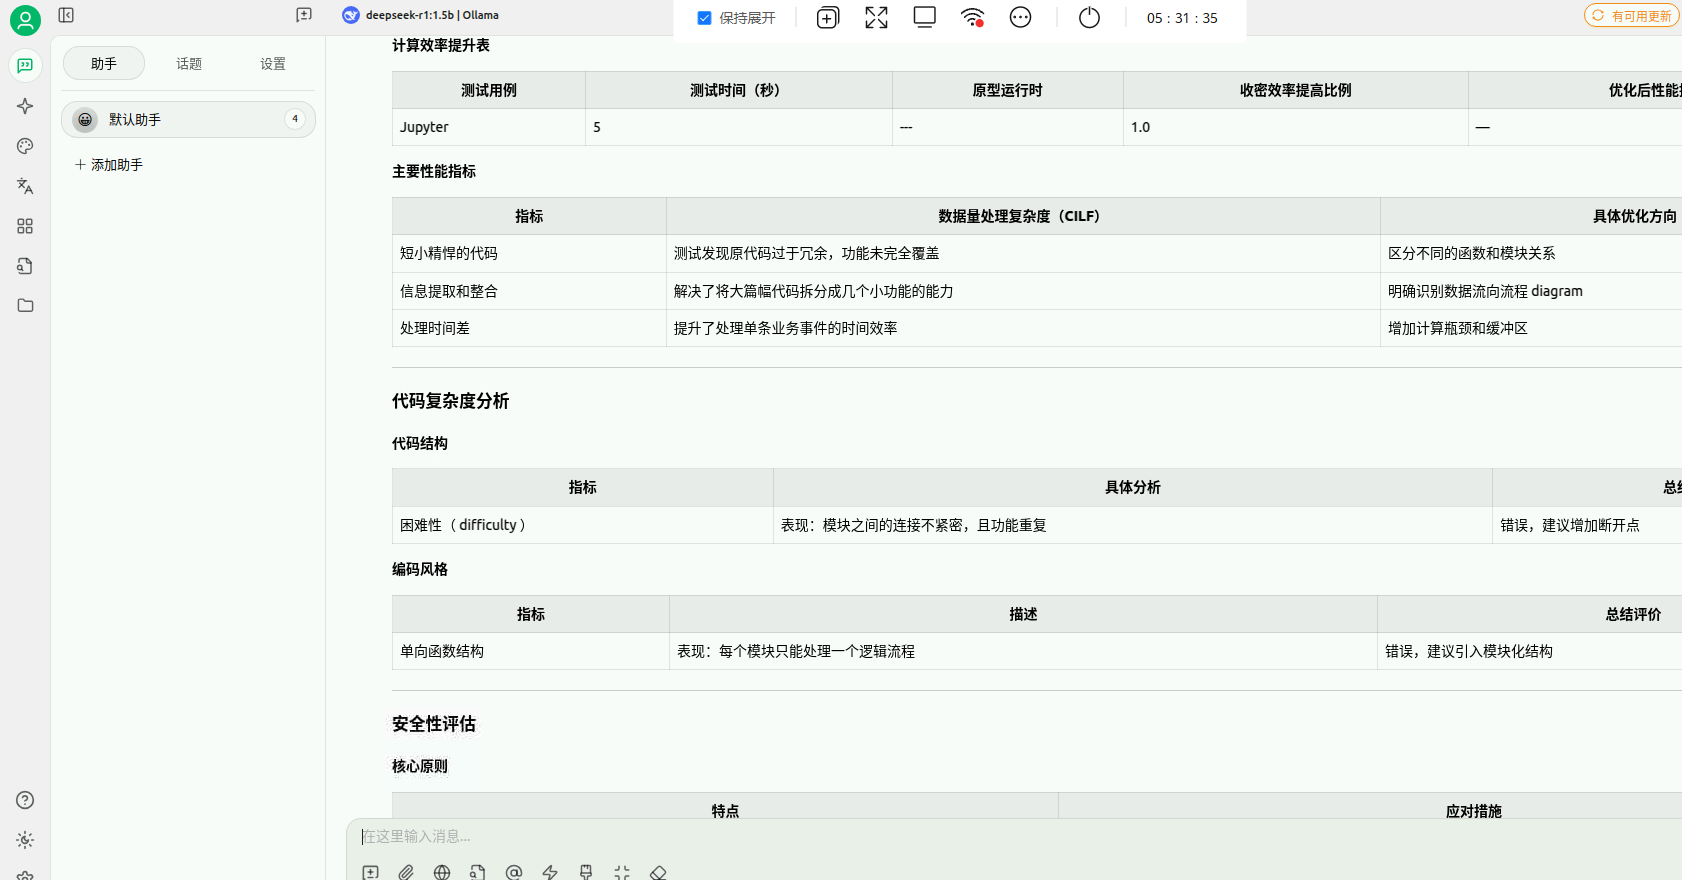The image size is (1682, 880).
Task: Click the 收密效率提高比例 column header
Action: pos(1296,90)
